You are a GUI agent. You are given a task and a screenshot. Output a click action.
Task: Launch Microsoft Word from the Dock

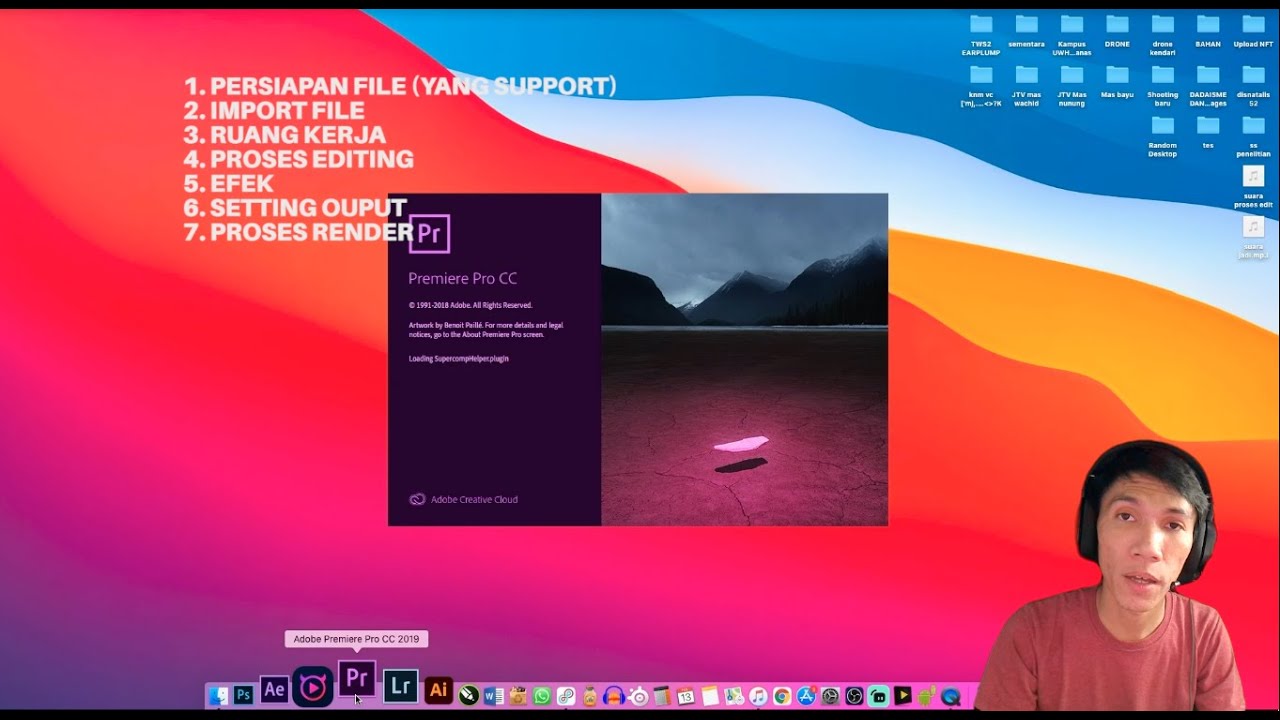(494, 695)
